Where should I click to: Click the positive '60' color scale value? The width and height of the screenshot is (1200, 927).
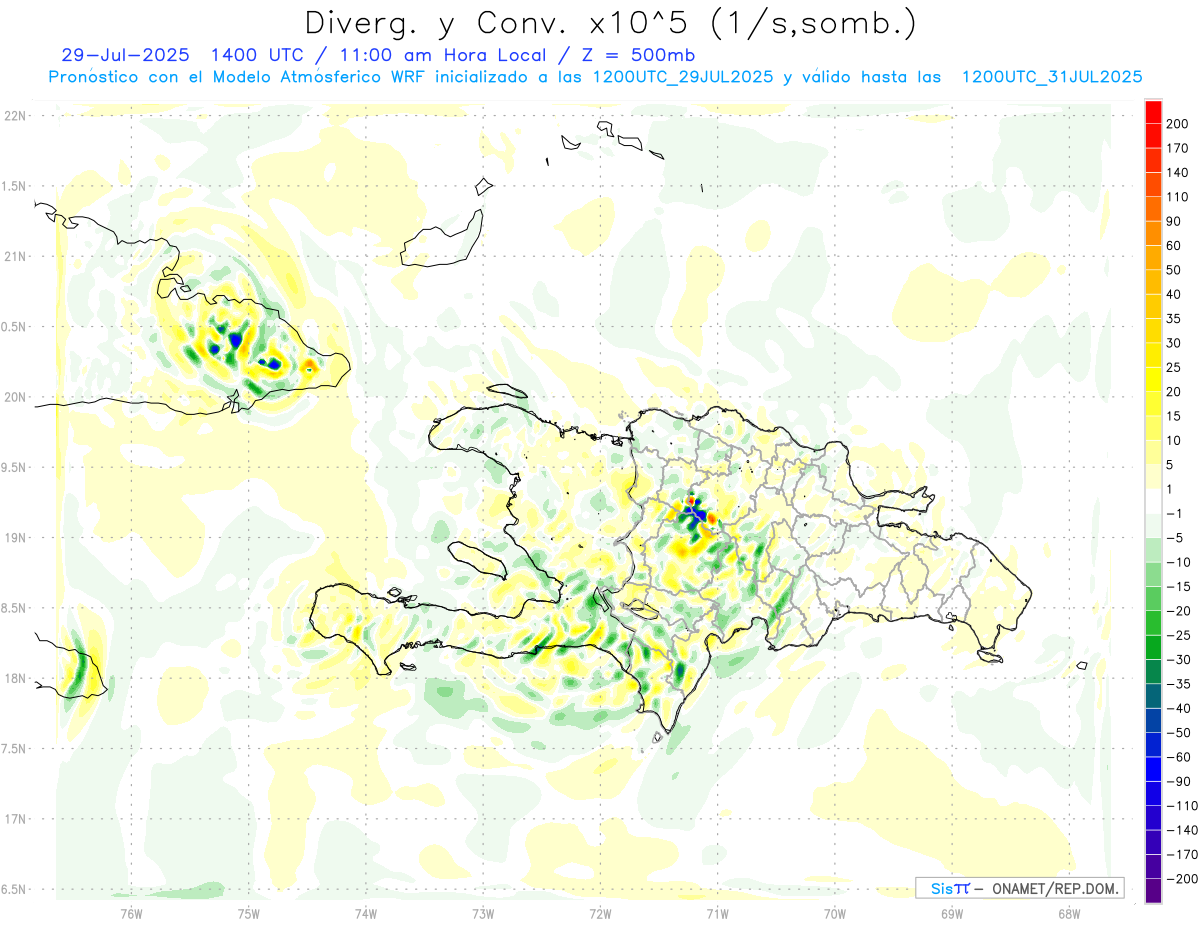[x=1174, y=246]
